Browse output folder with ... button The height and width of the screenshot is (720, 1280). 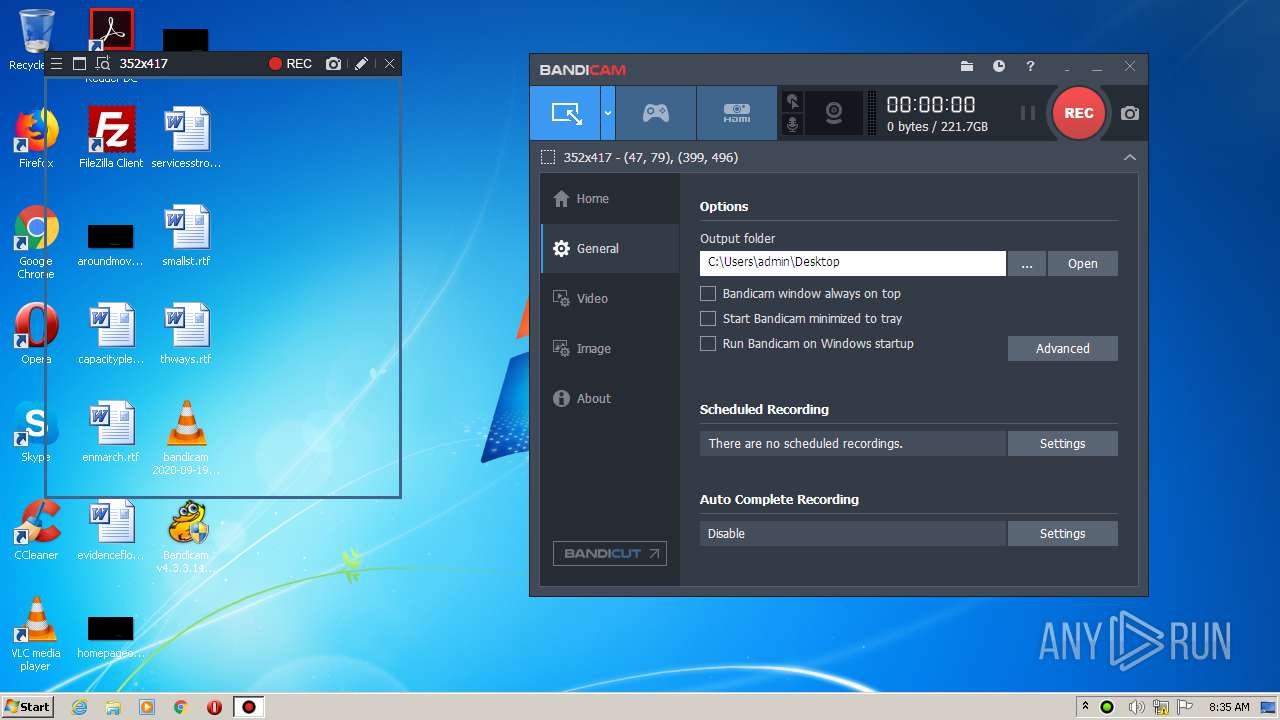(1027, 263)
